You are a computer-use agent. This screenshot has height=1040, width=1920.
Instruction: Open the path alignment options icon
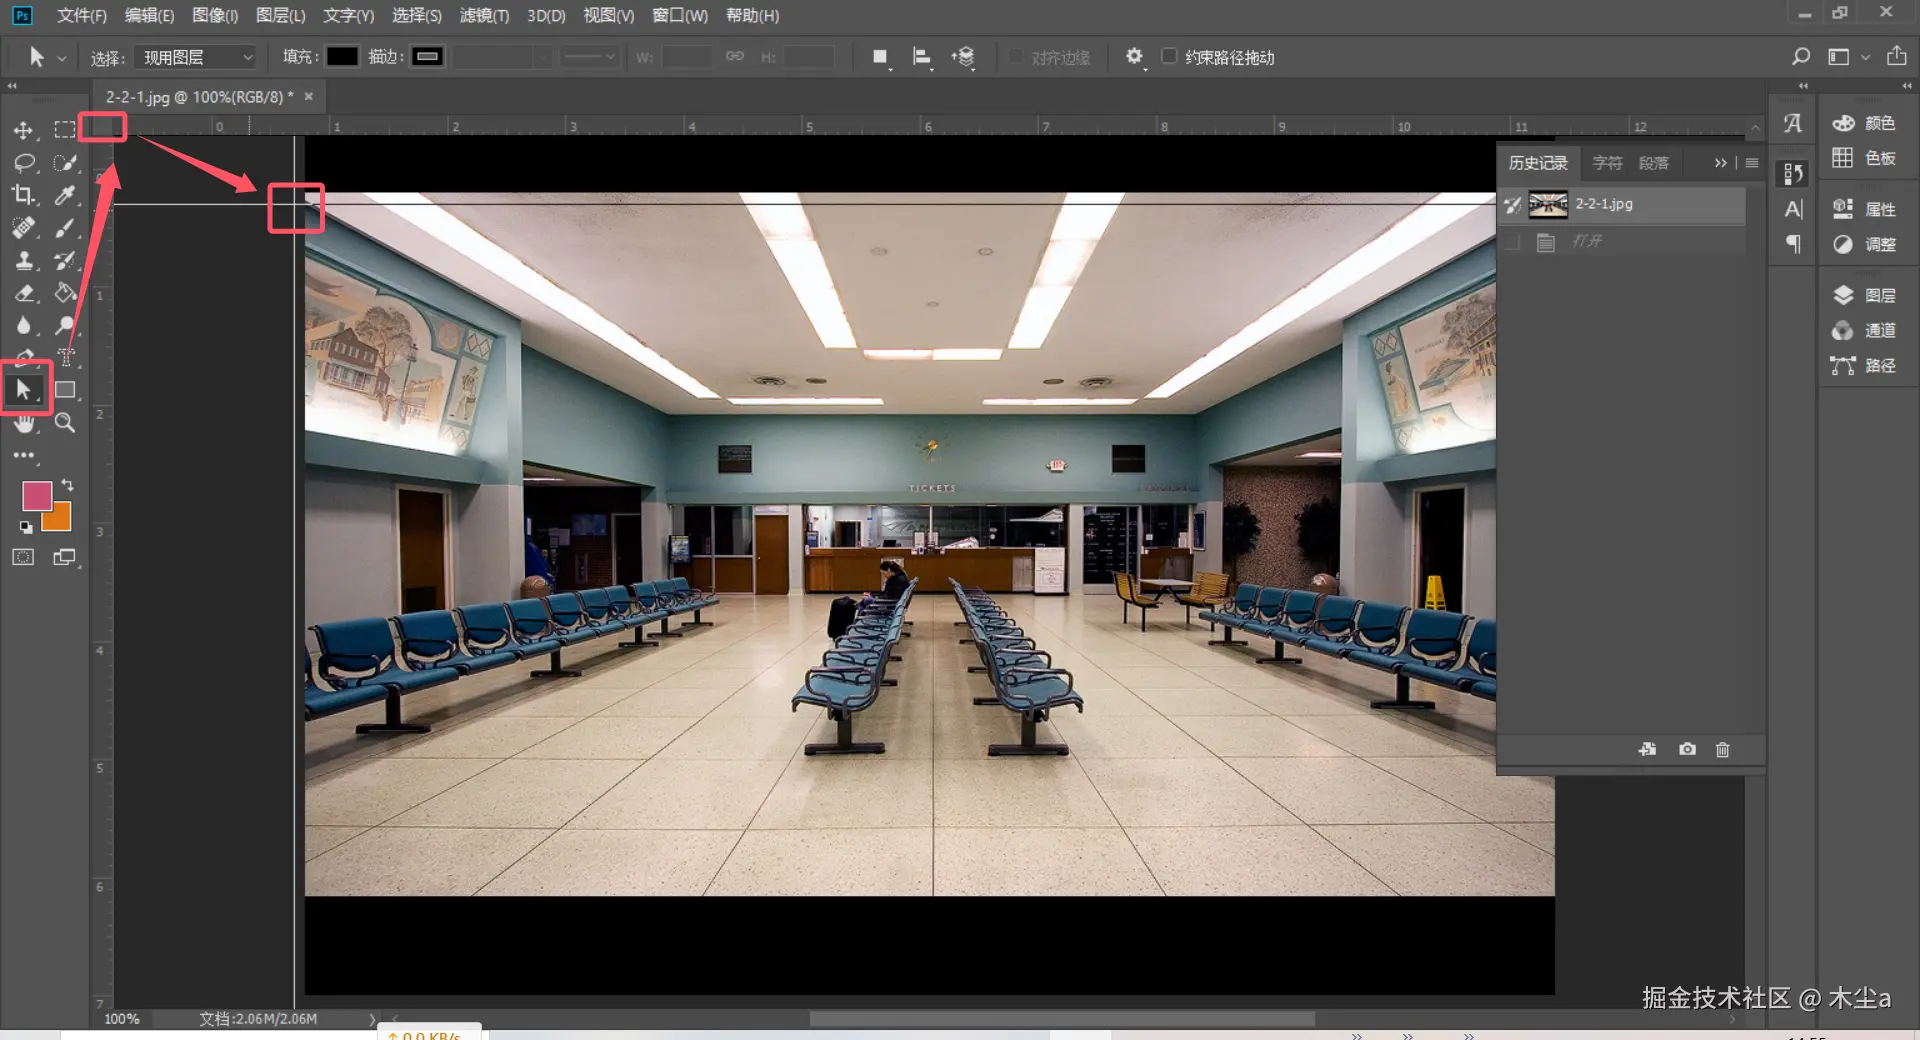922,57
